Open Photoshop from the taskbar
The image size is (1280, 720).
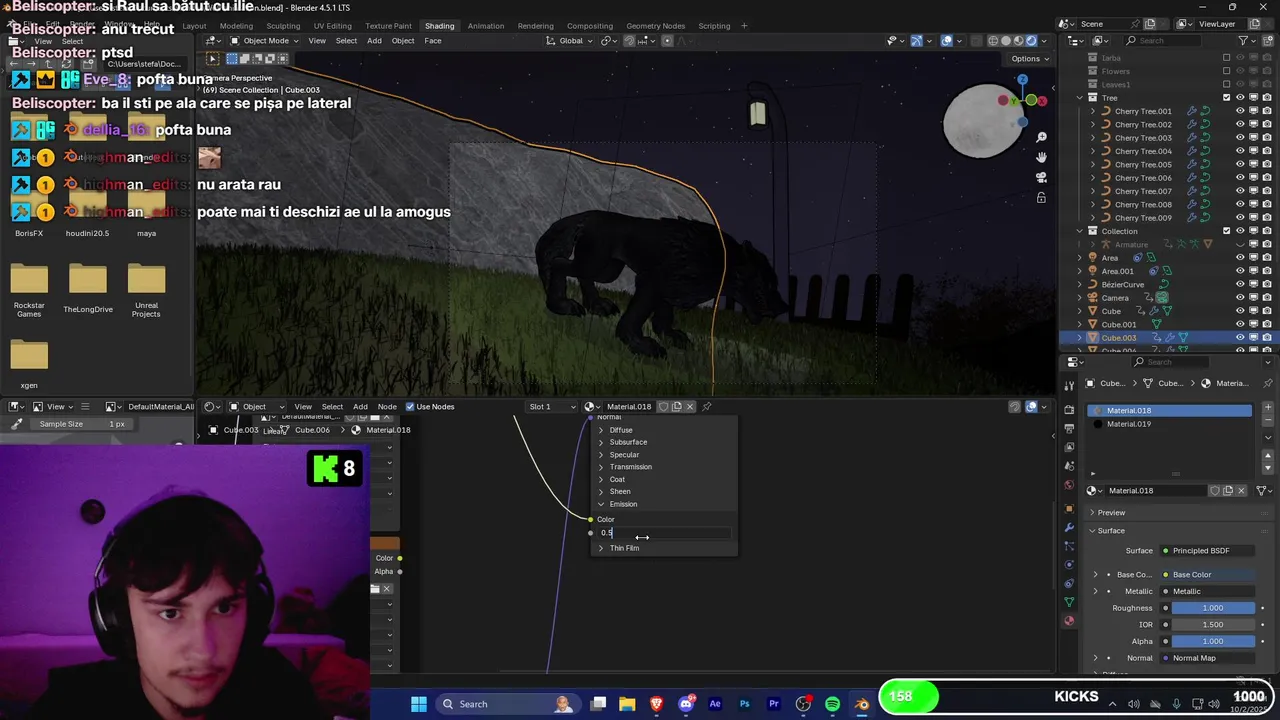(744, 704)
